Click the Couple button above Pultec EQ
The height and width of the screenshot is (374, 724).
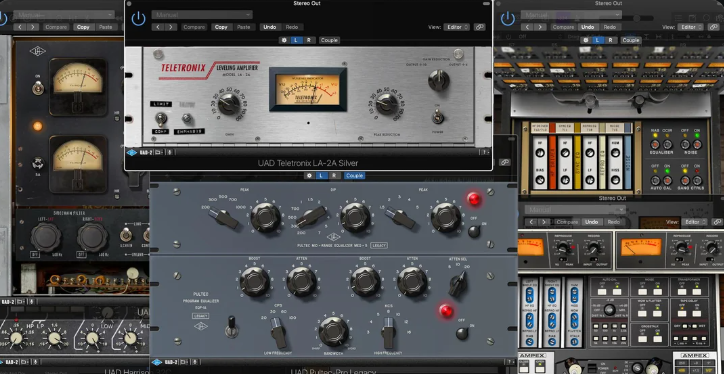pyautogui.click(x=354, y=175)
